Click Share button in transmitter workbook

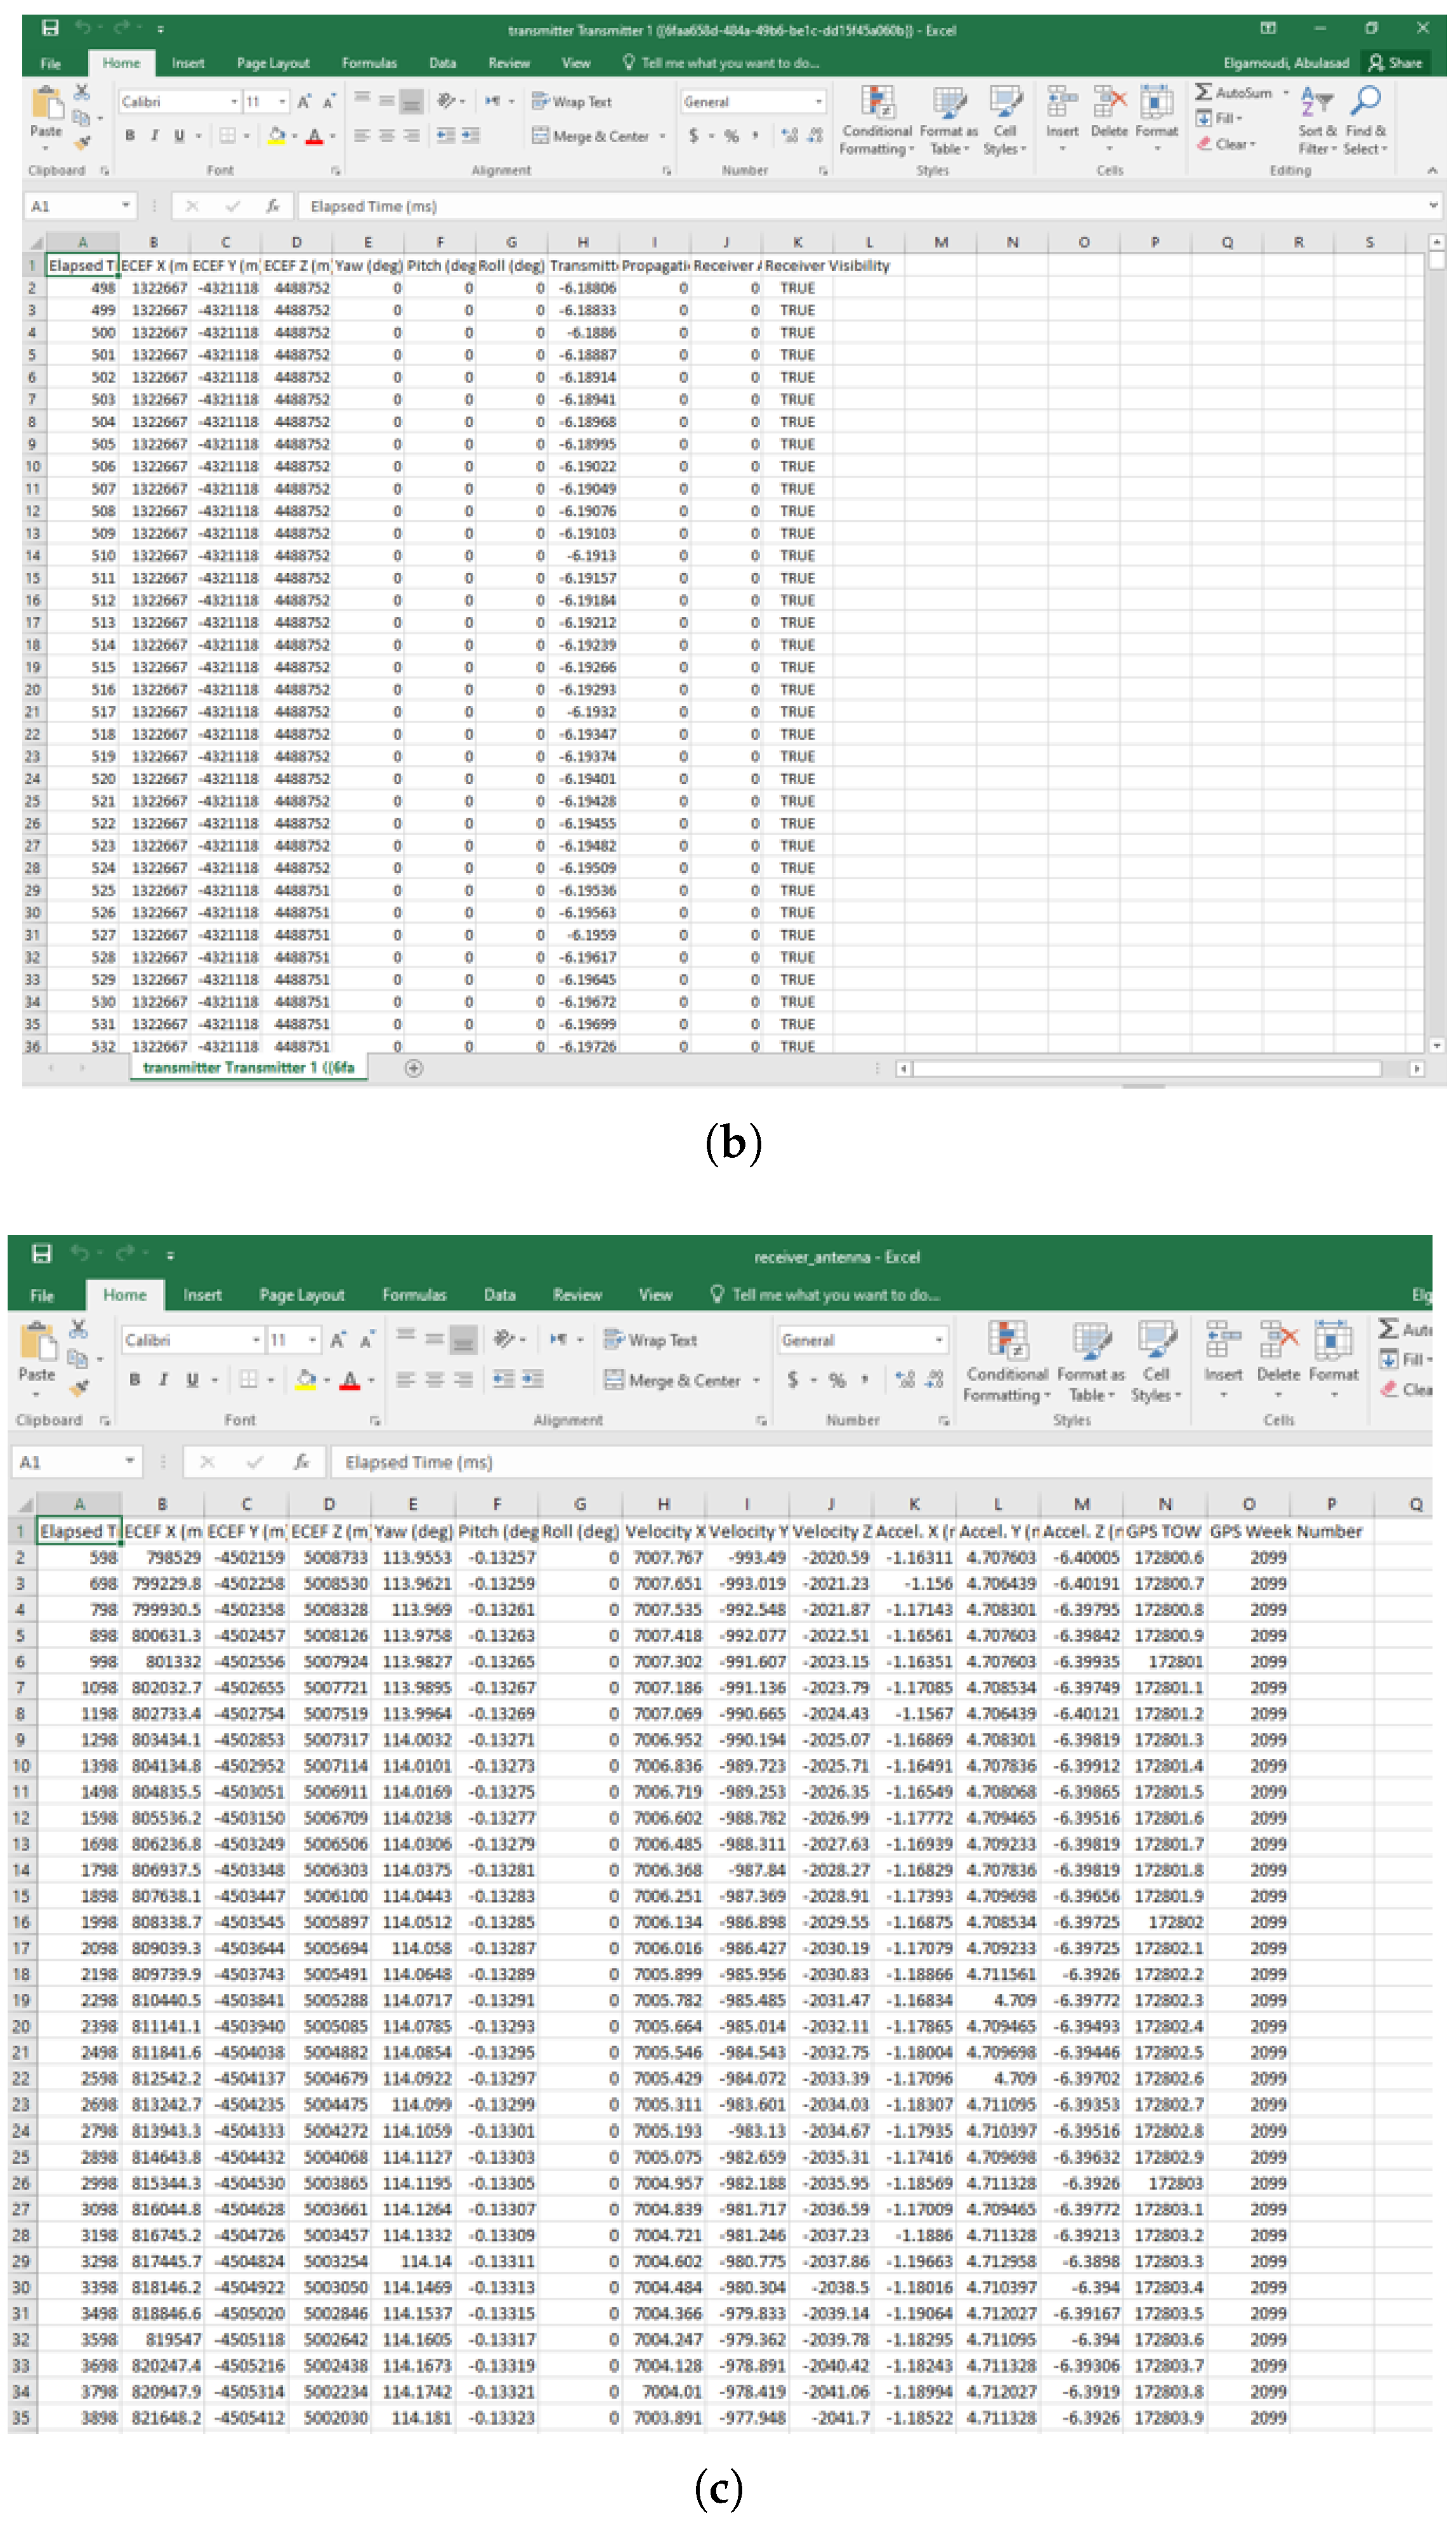[1395, 62]
